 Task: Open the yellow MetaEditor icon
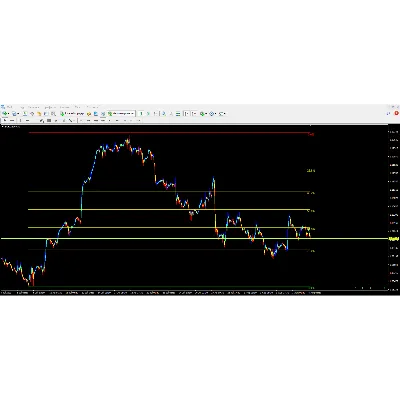[x=89, y=114]
